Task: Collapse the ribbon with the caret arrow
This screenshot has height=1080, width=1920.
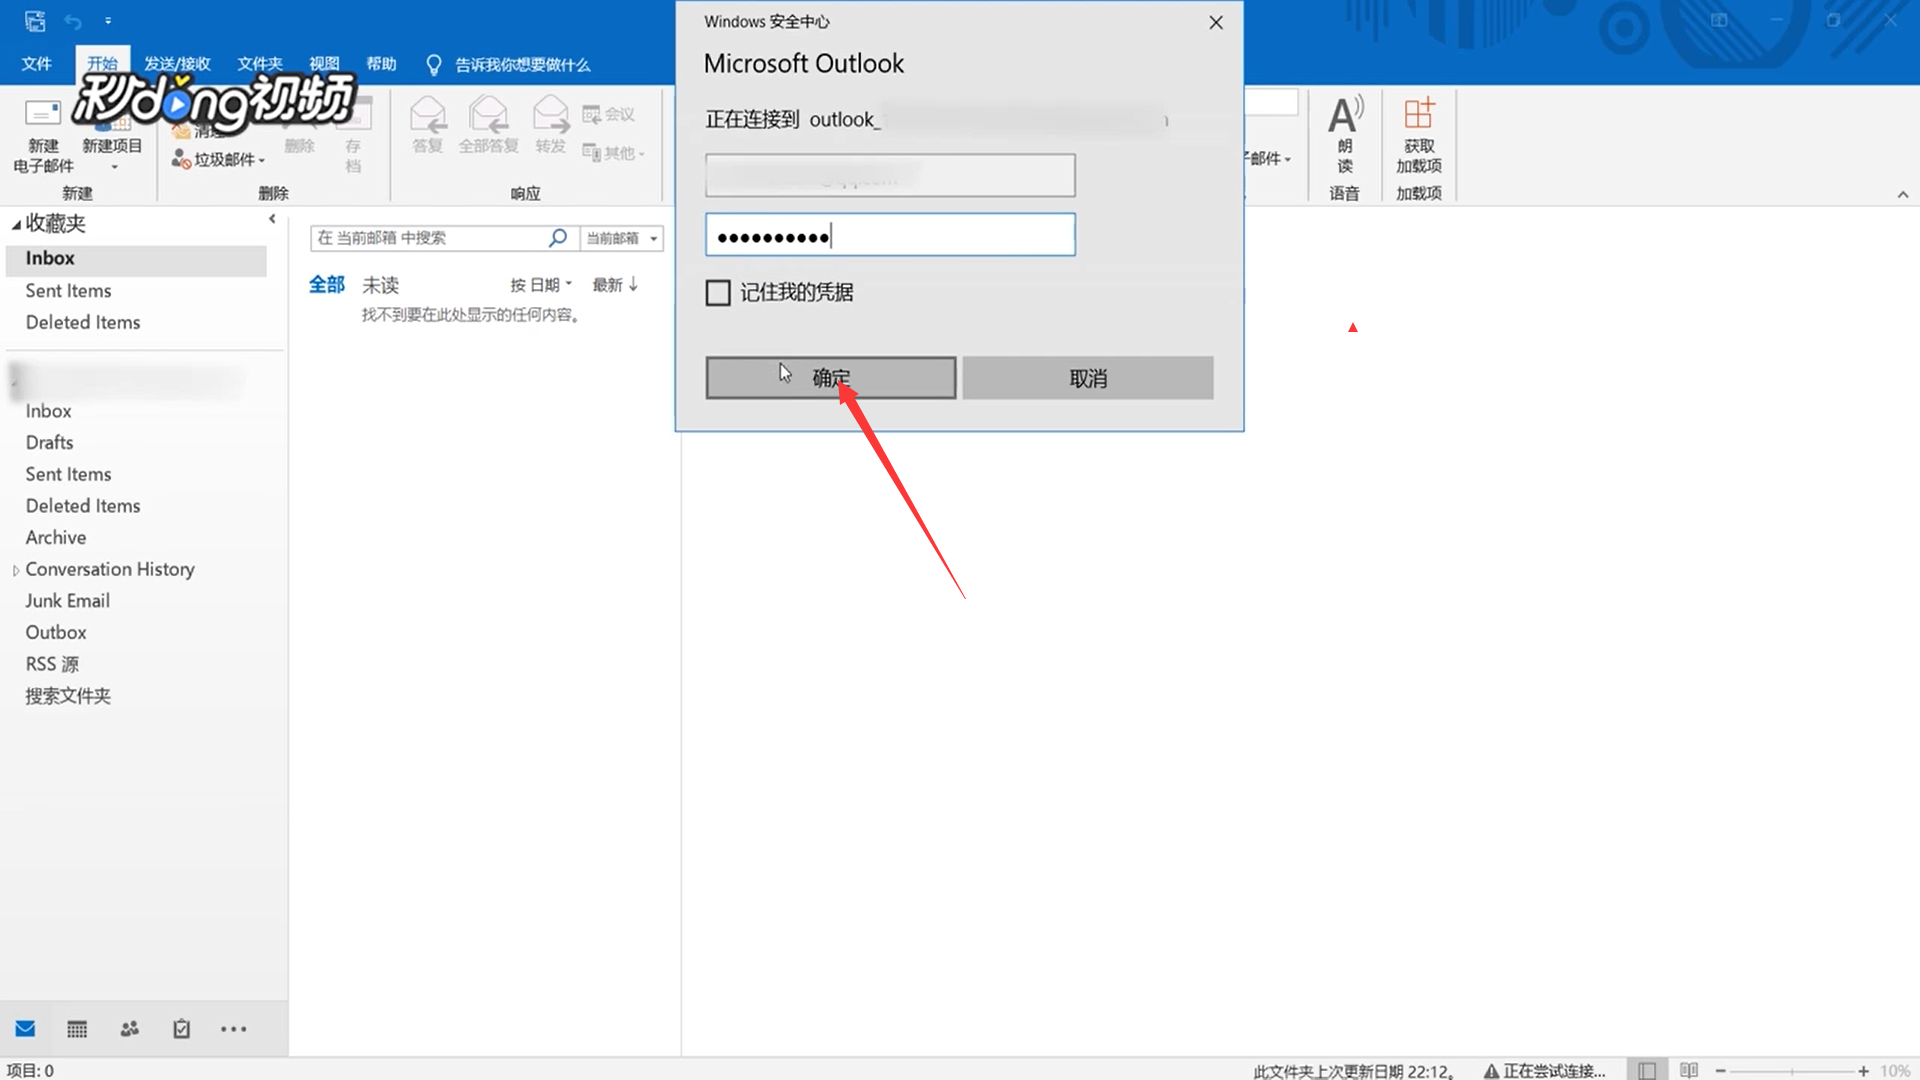Action: (x=1903, y=195)
